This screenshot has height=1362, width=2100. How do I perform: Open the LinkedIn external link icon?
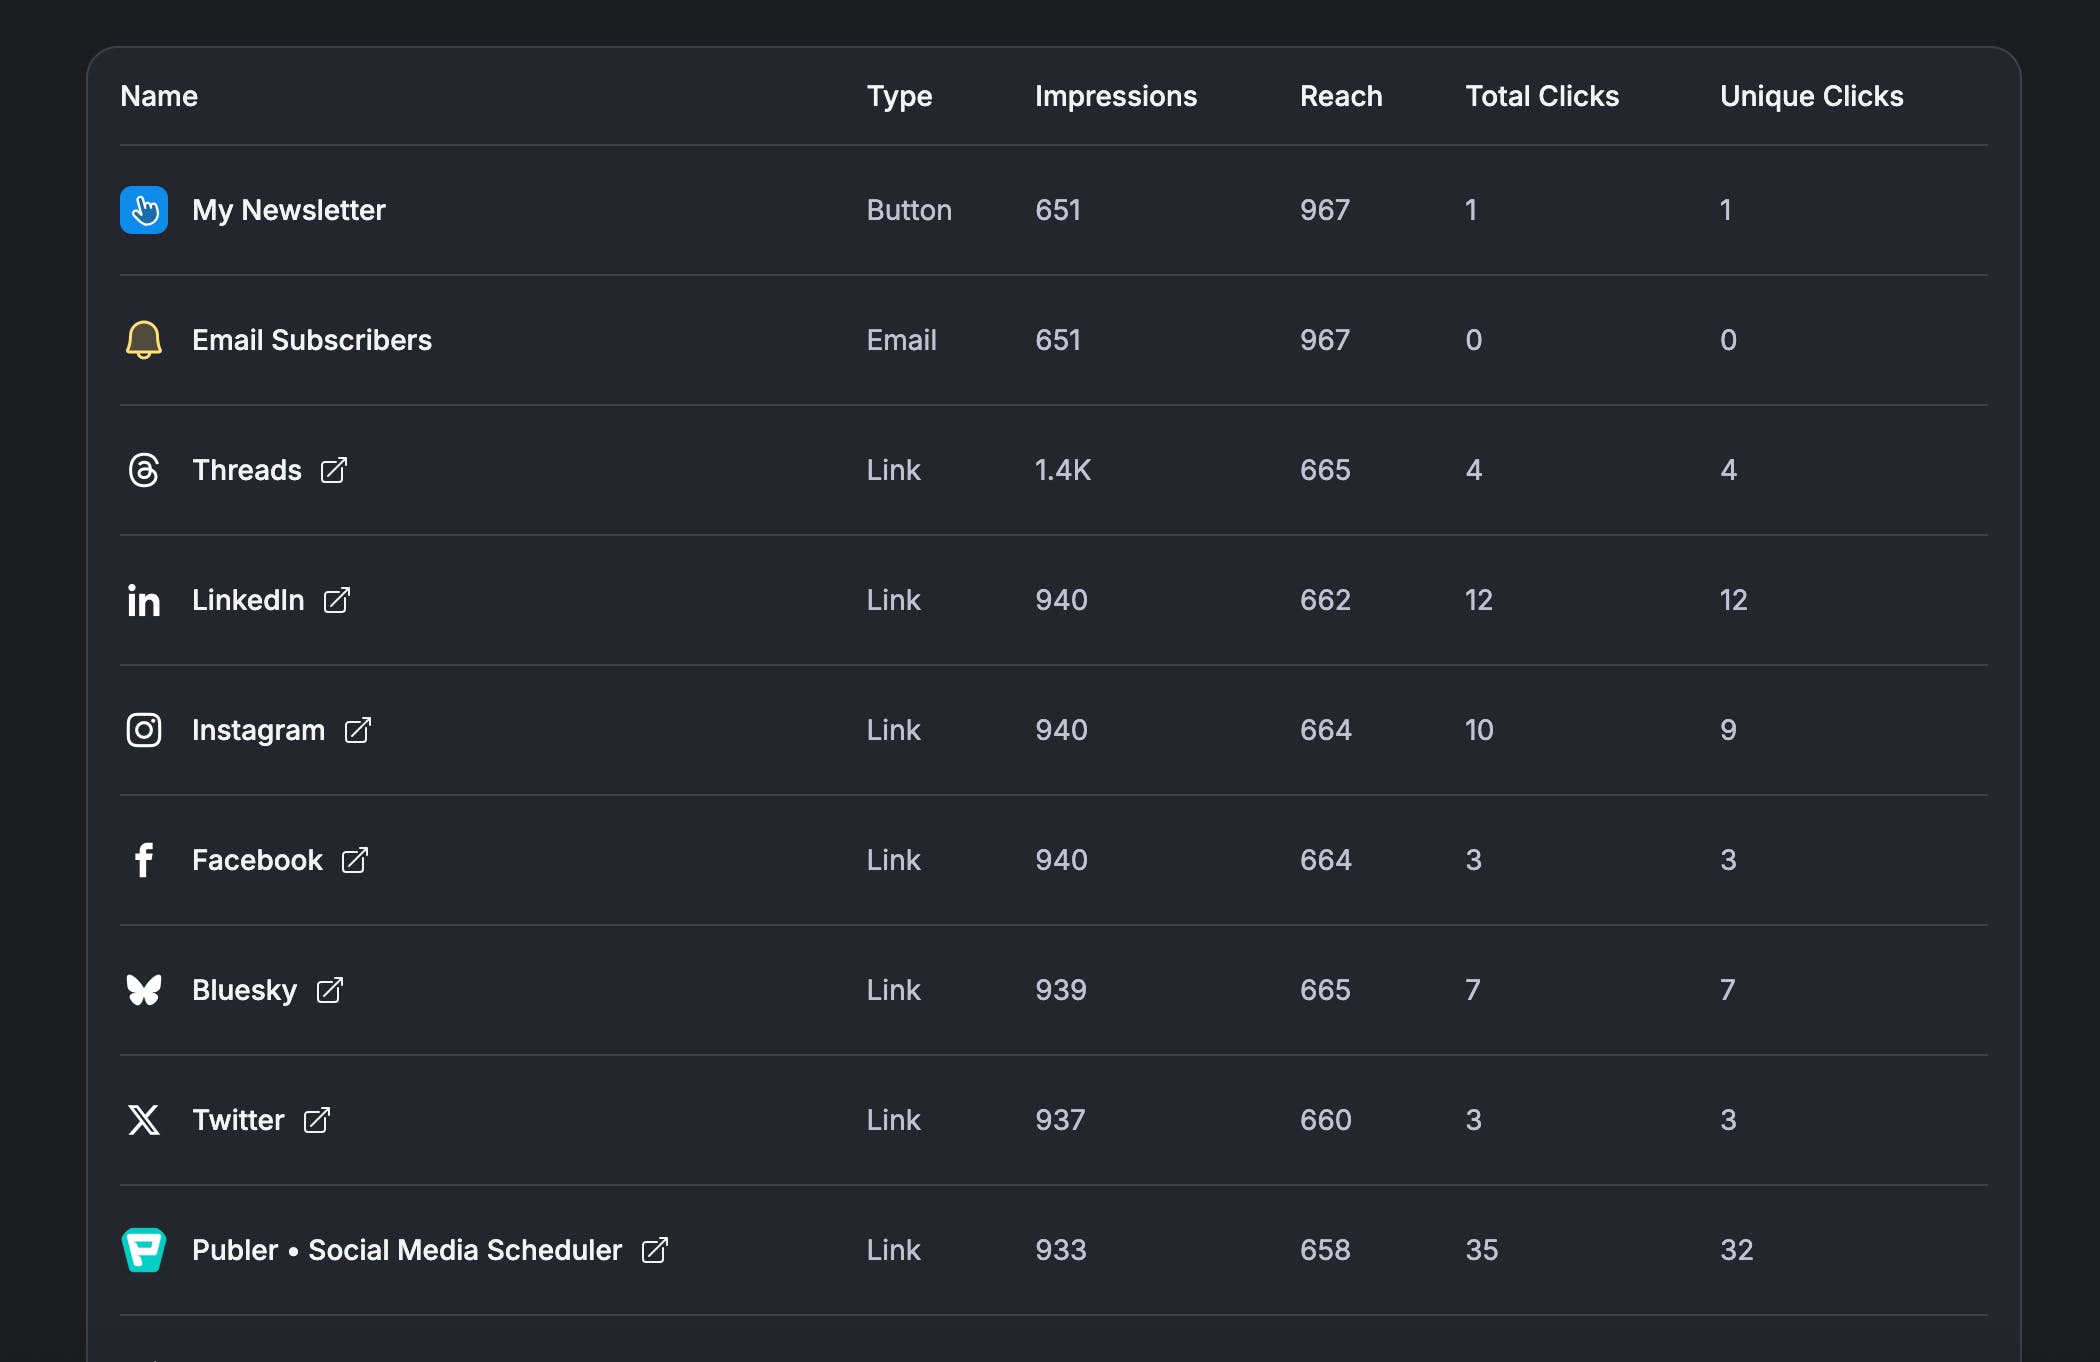pyautogui.click(x=337, y=600)
